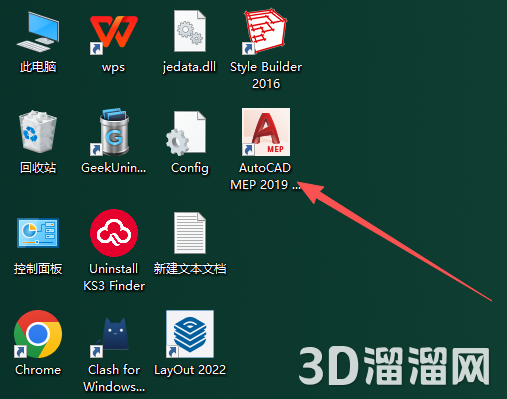
Task: Click the "LayOut 2022" label text
Action: pyautogui.click(x=190, y=370)
